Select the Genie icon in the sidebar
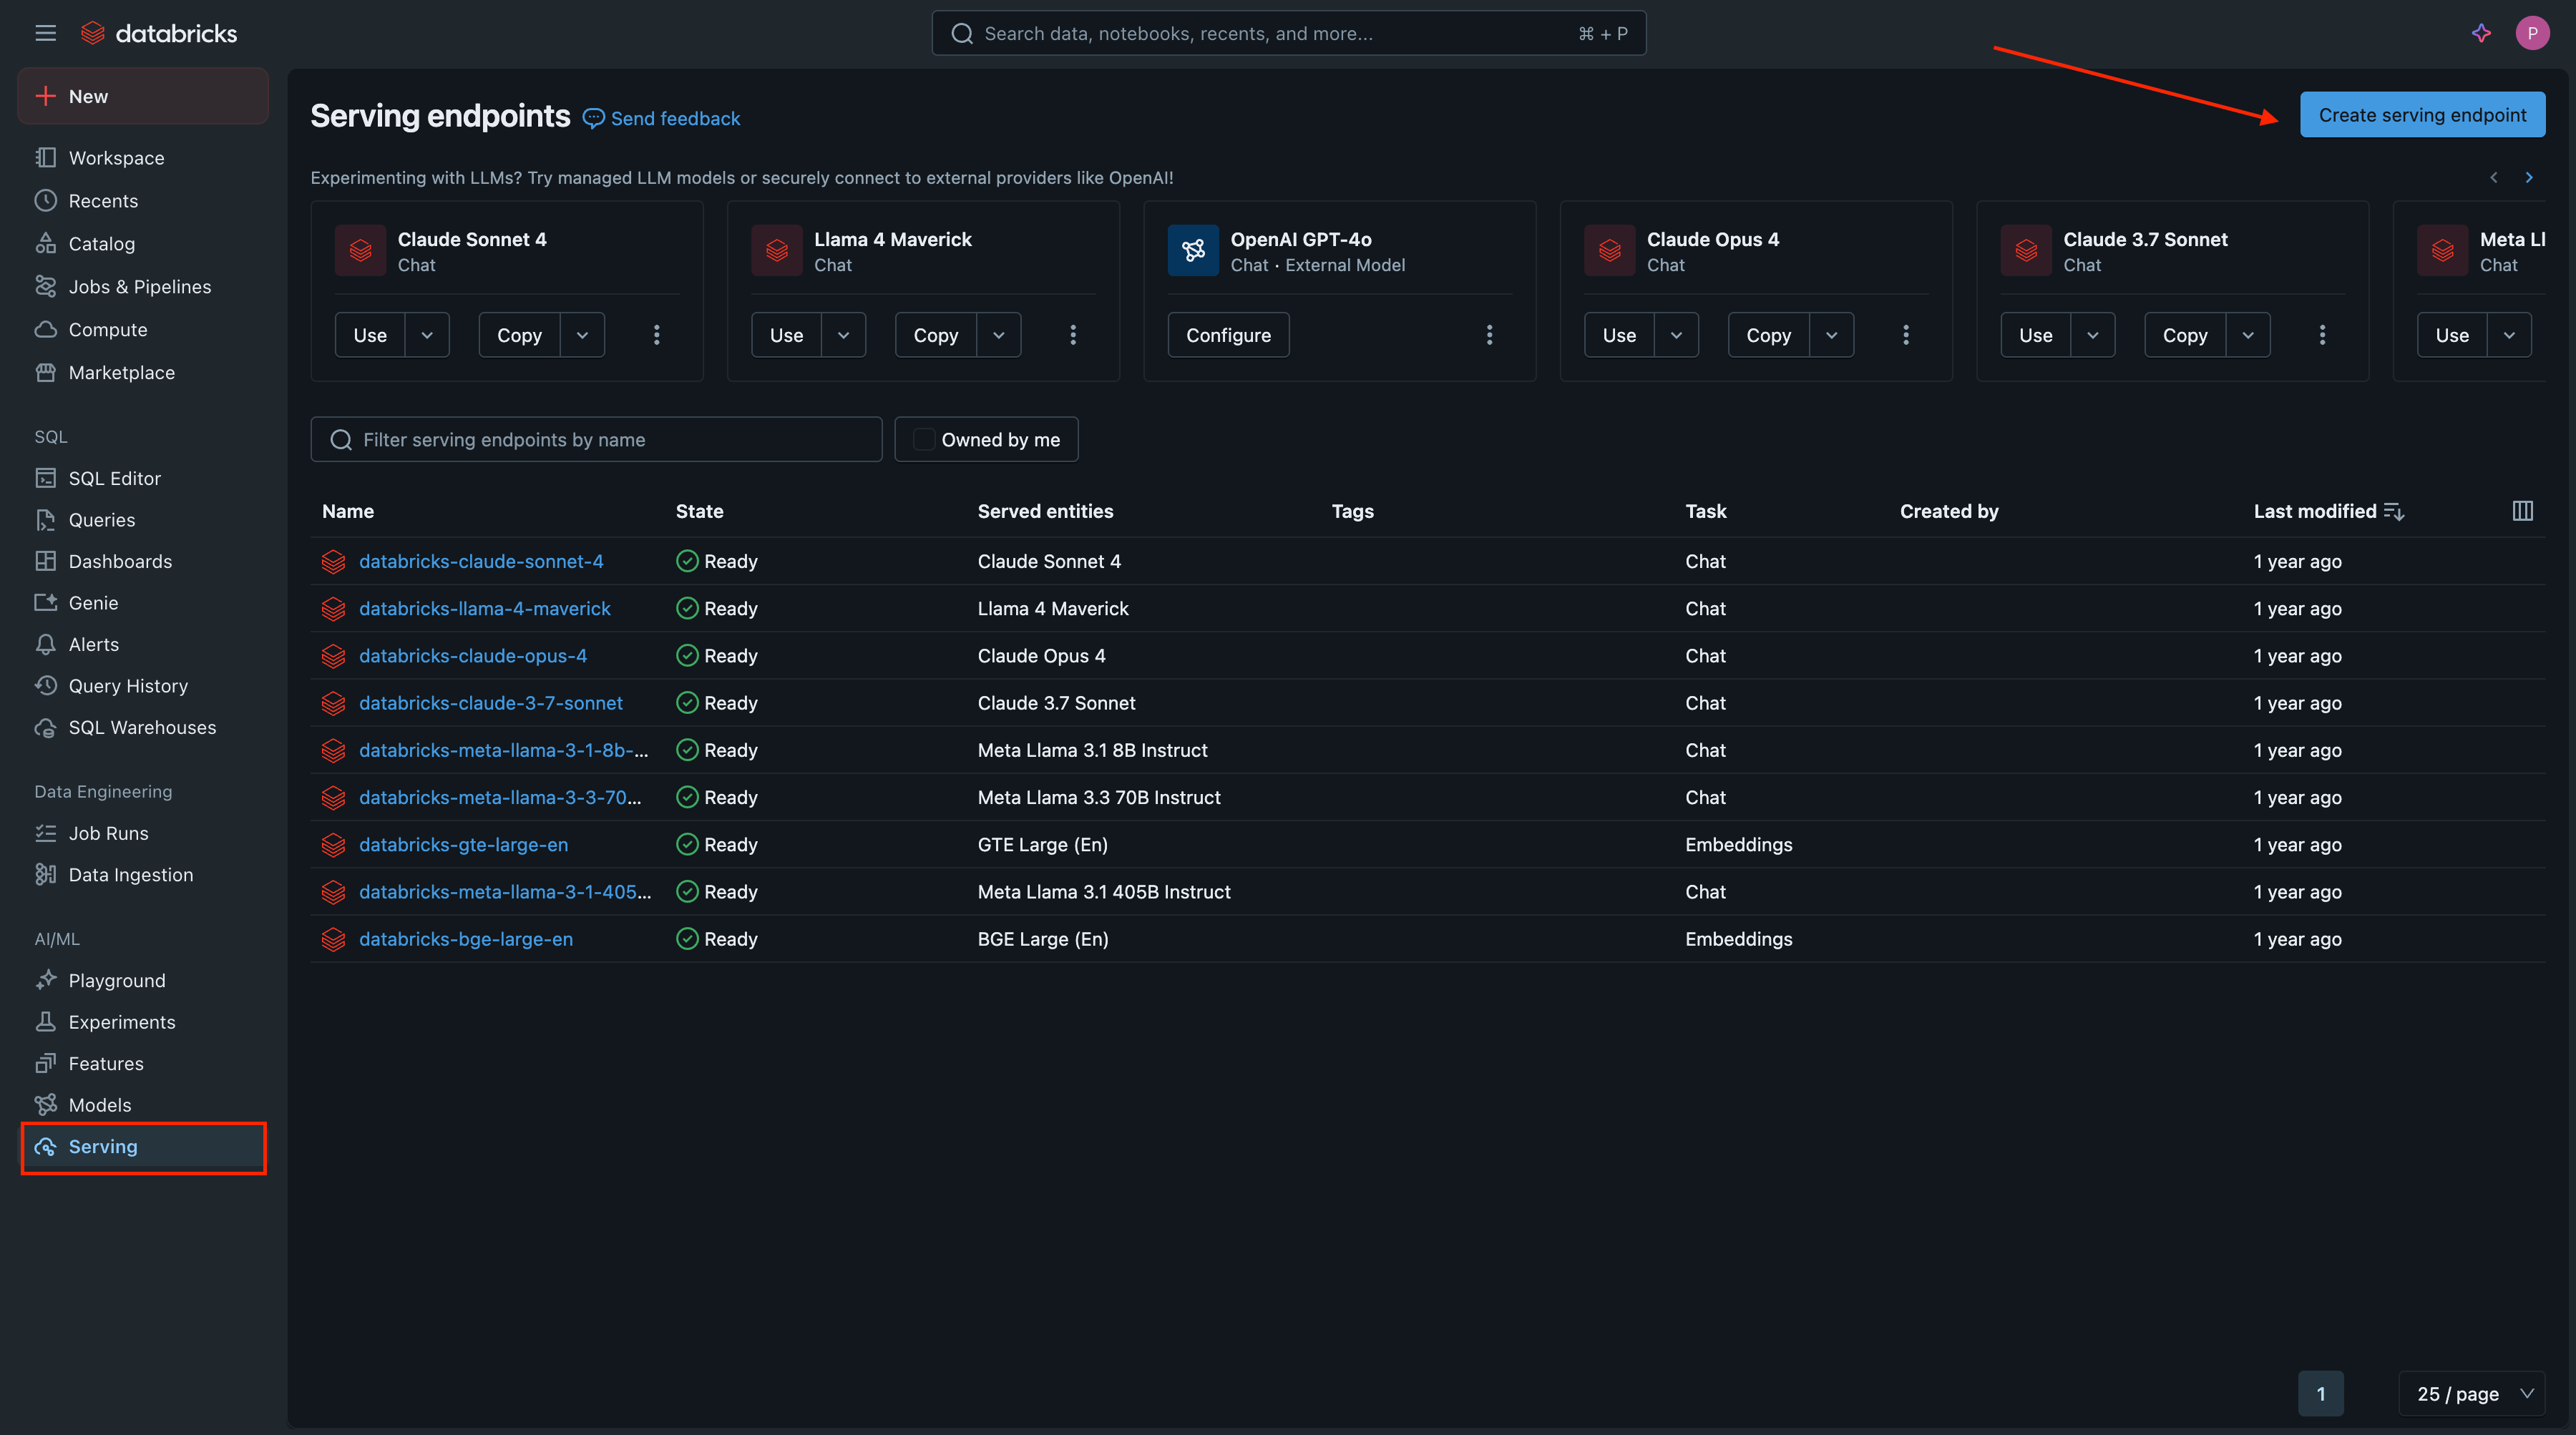 [x=46, y=602]
